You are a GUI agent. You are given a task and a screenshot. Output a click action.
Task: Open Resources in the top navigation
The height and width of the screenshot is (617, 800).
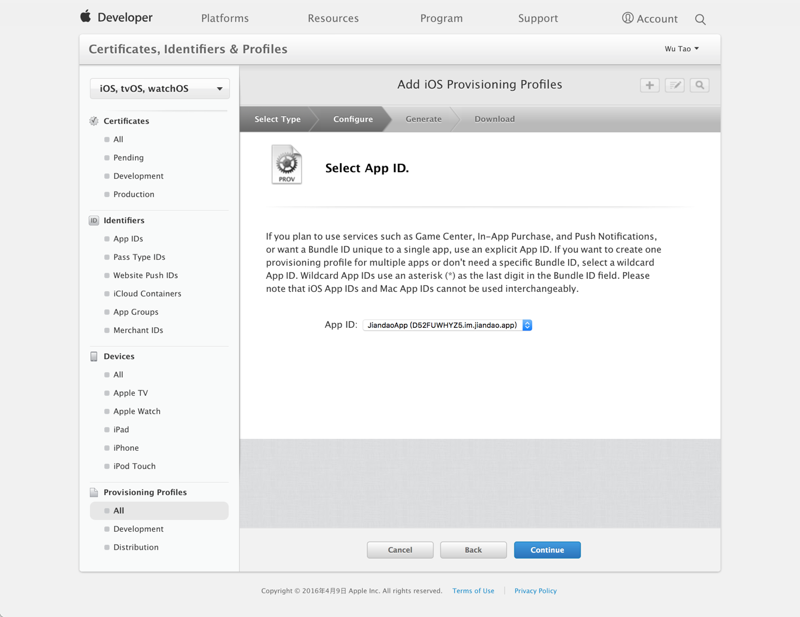click(333, 18)
